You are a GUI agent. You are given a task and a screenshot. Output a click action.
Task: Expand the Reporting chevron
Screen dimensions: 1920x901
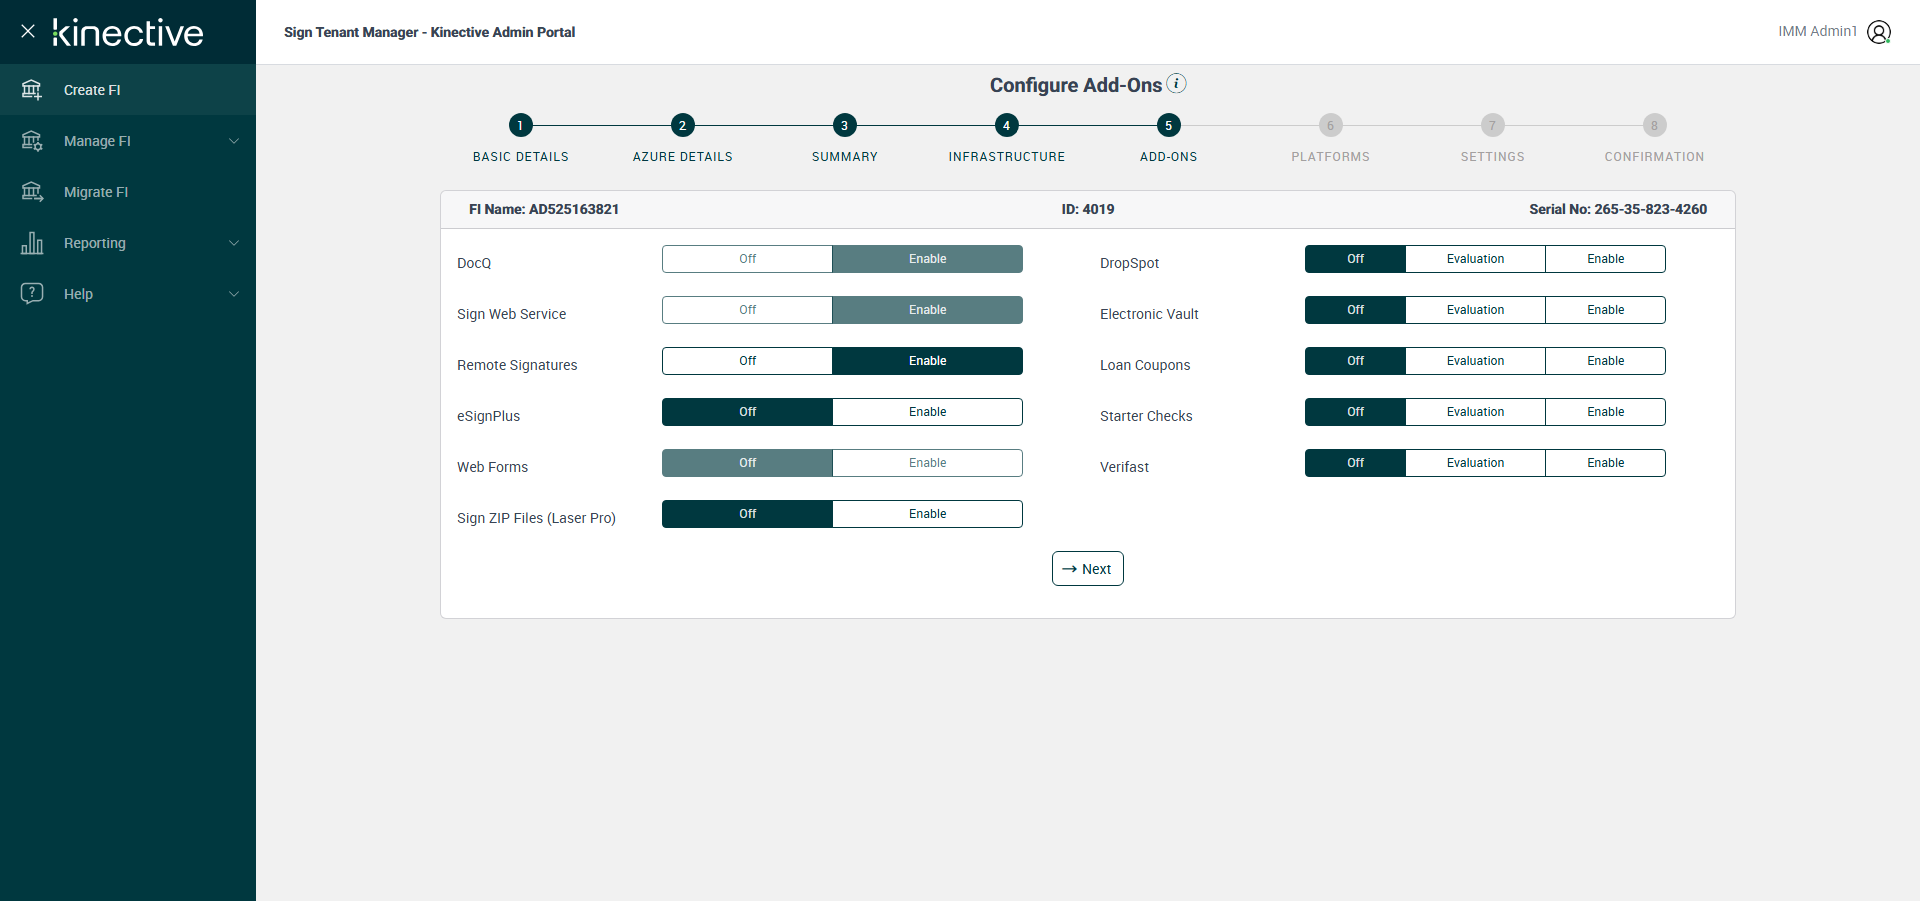(234, 243)
